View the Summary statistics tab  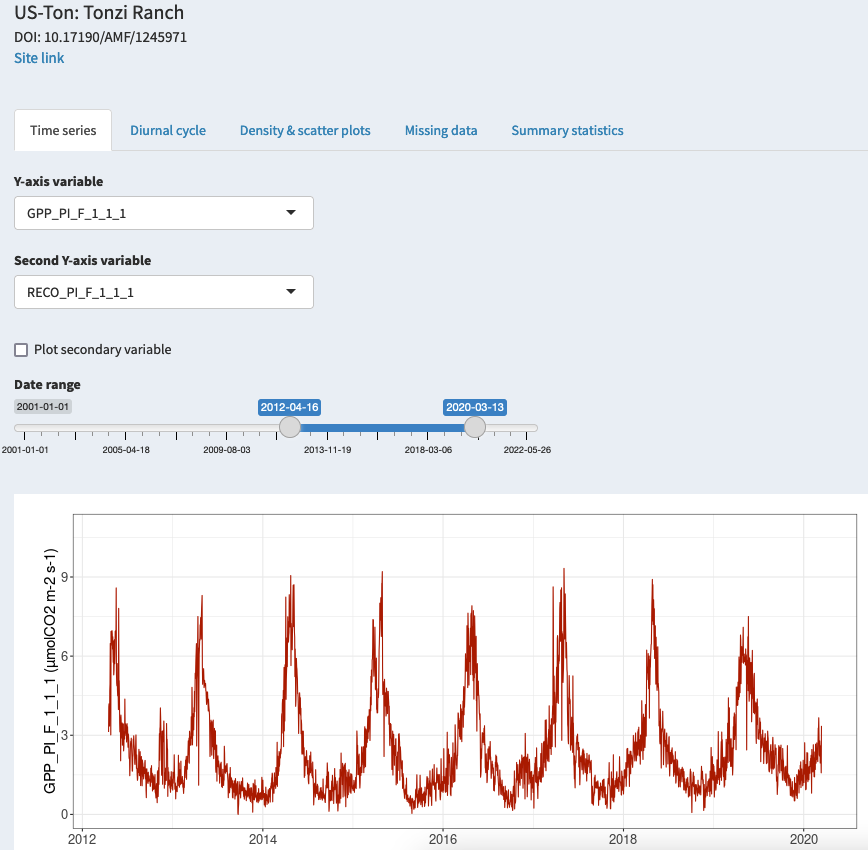click(x=567, y=130)
